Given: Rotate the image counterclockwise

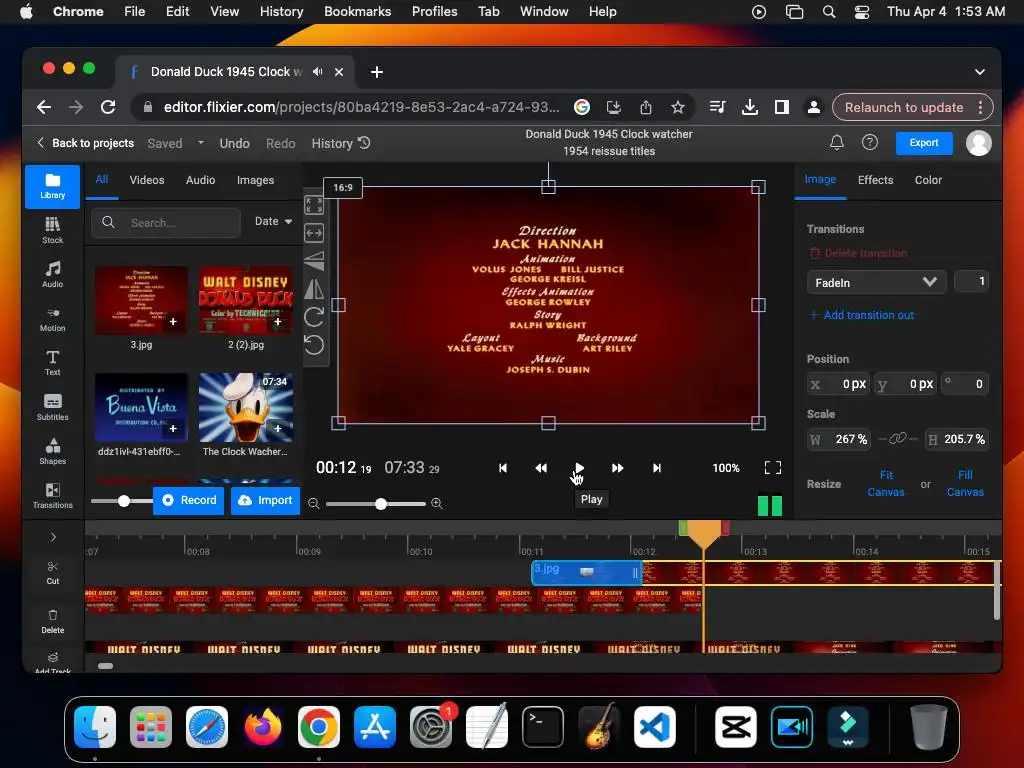Looking at the screenshot, I should click(314, 345).
